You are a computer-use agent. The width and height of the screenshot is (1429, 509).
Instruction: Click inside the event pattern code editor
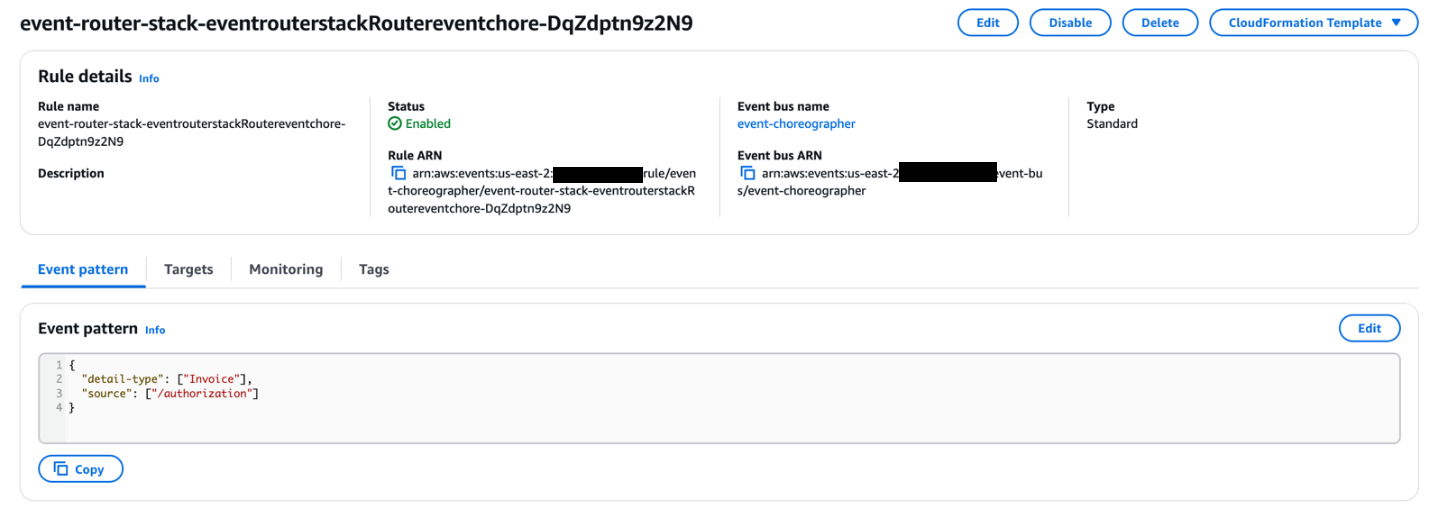point(700,410)
